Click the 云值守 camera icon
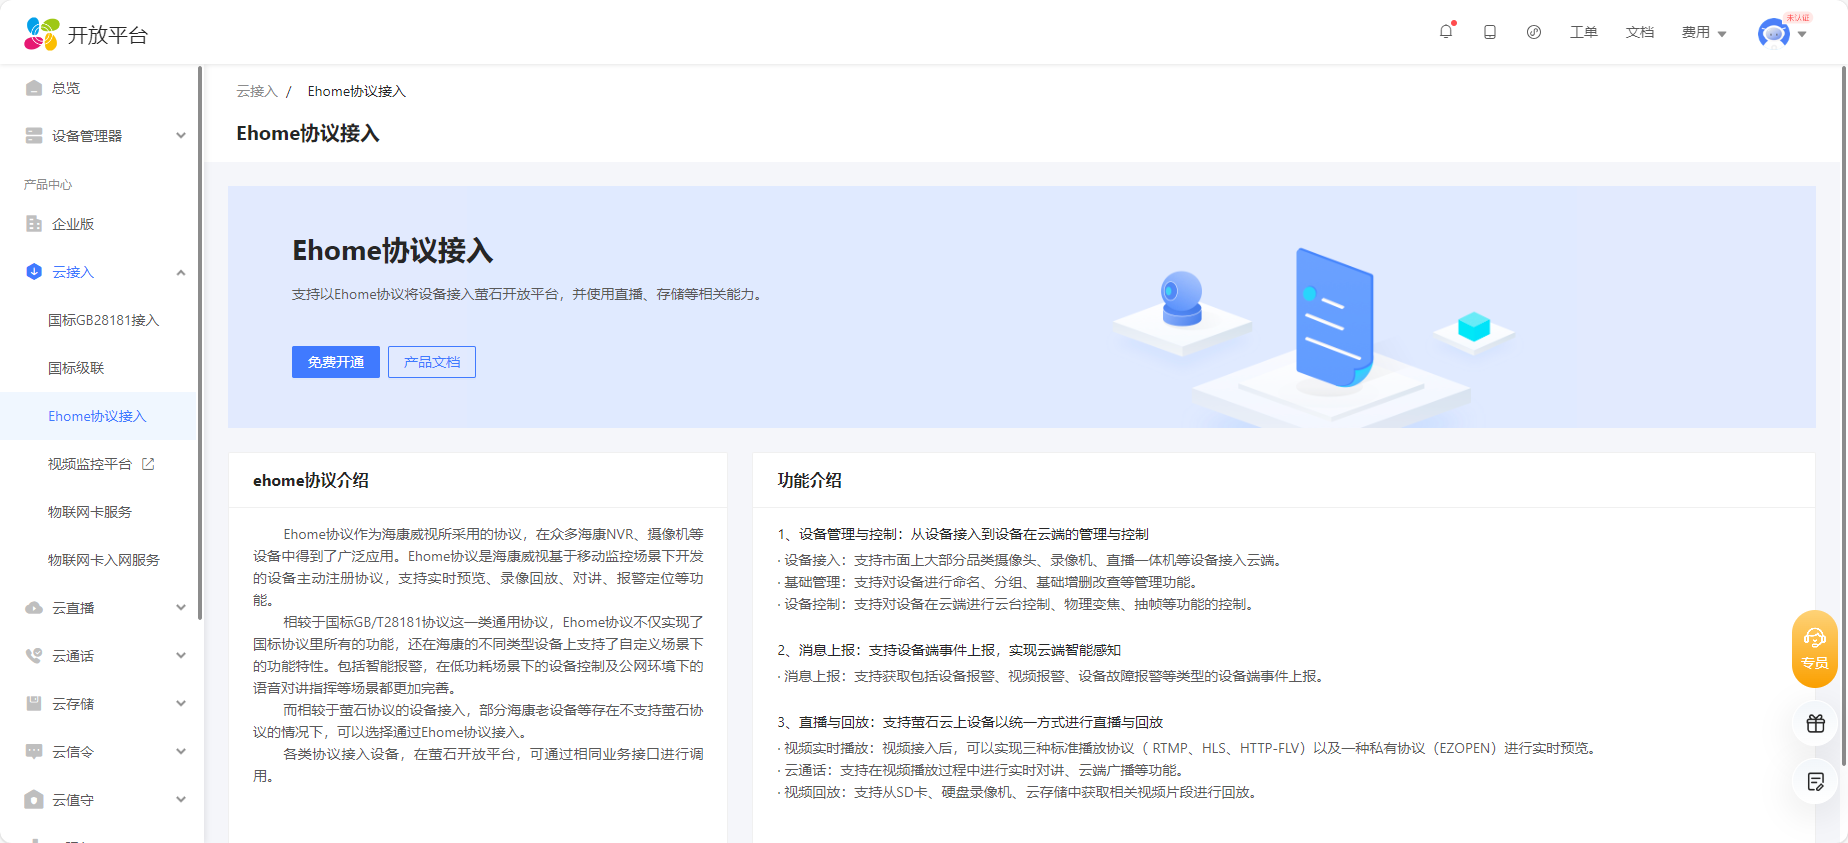This screenshot has width=1848, height=843. [34, 800]
